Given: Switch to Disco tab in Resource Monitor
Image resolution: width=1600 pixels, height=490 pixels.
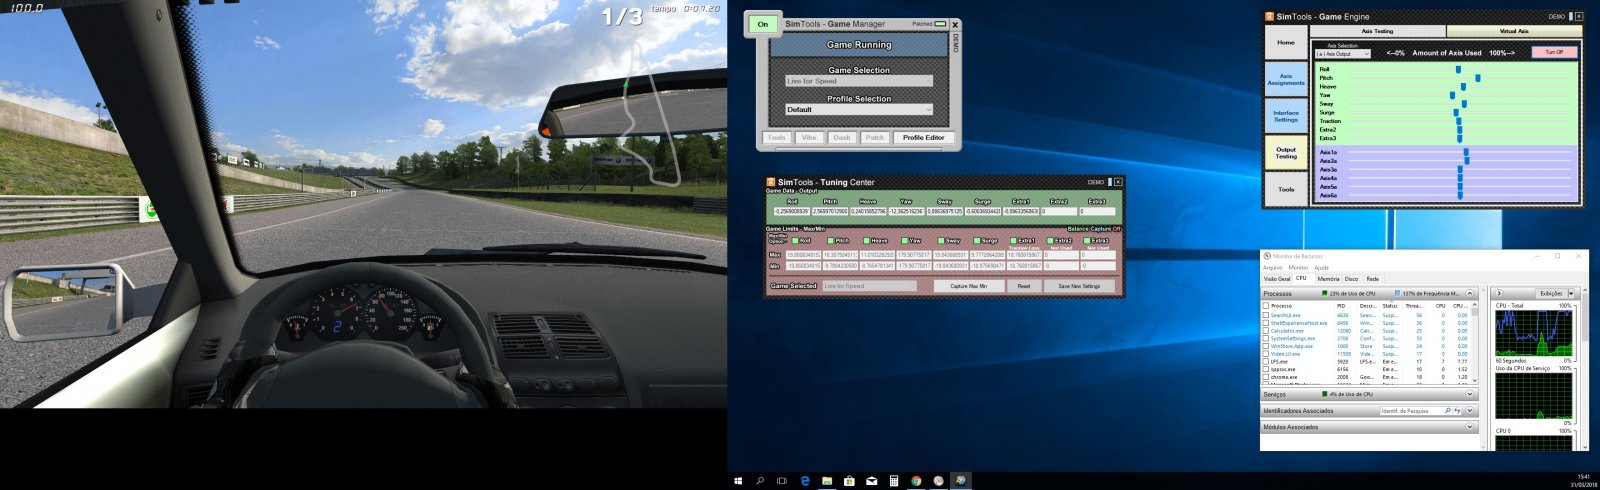Looking at the screenshot, I should [1351, 279].
